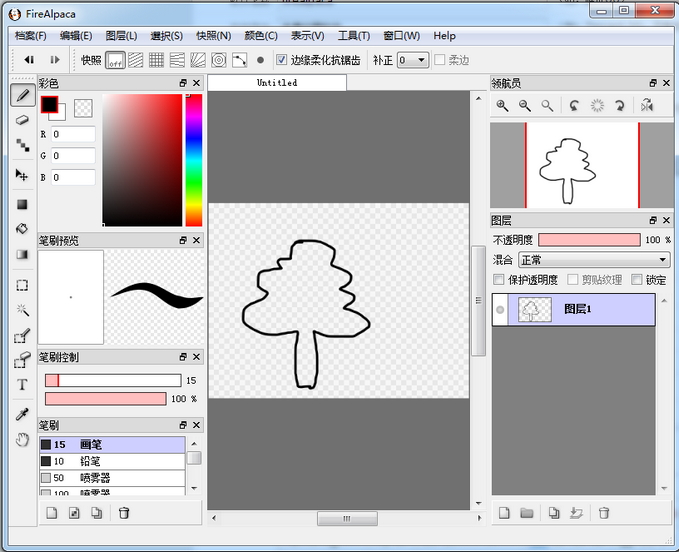Screen dimensions: 679x552
Task: Enable concentric circle snap
Action: pyautogui.click(x=219, y=60)
